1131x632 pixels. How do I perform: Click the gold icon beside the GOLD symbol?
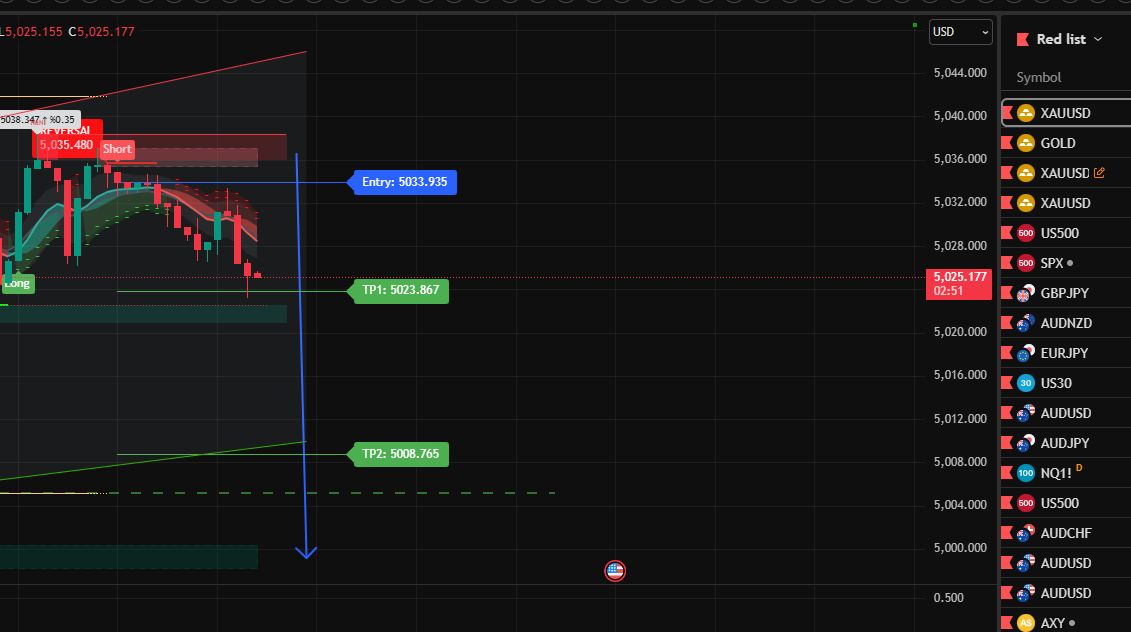(1026, 143)
